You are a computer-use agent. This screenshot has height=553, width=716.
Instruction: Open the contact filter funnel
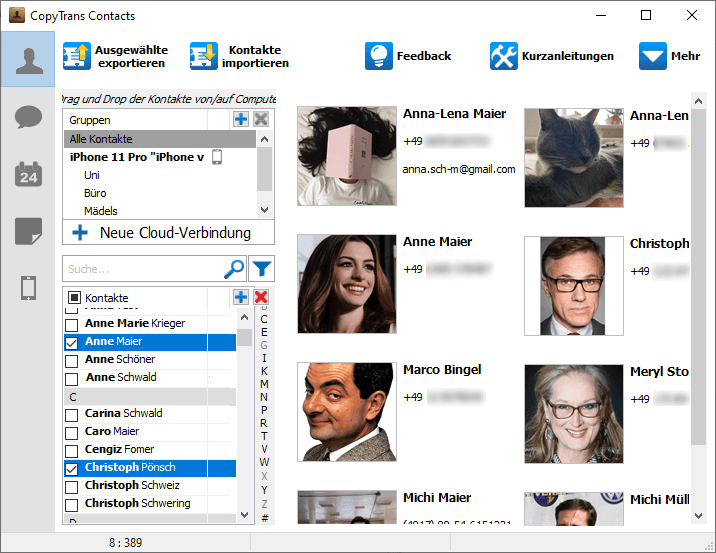pyautogui.click(x=262, y=269)
